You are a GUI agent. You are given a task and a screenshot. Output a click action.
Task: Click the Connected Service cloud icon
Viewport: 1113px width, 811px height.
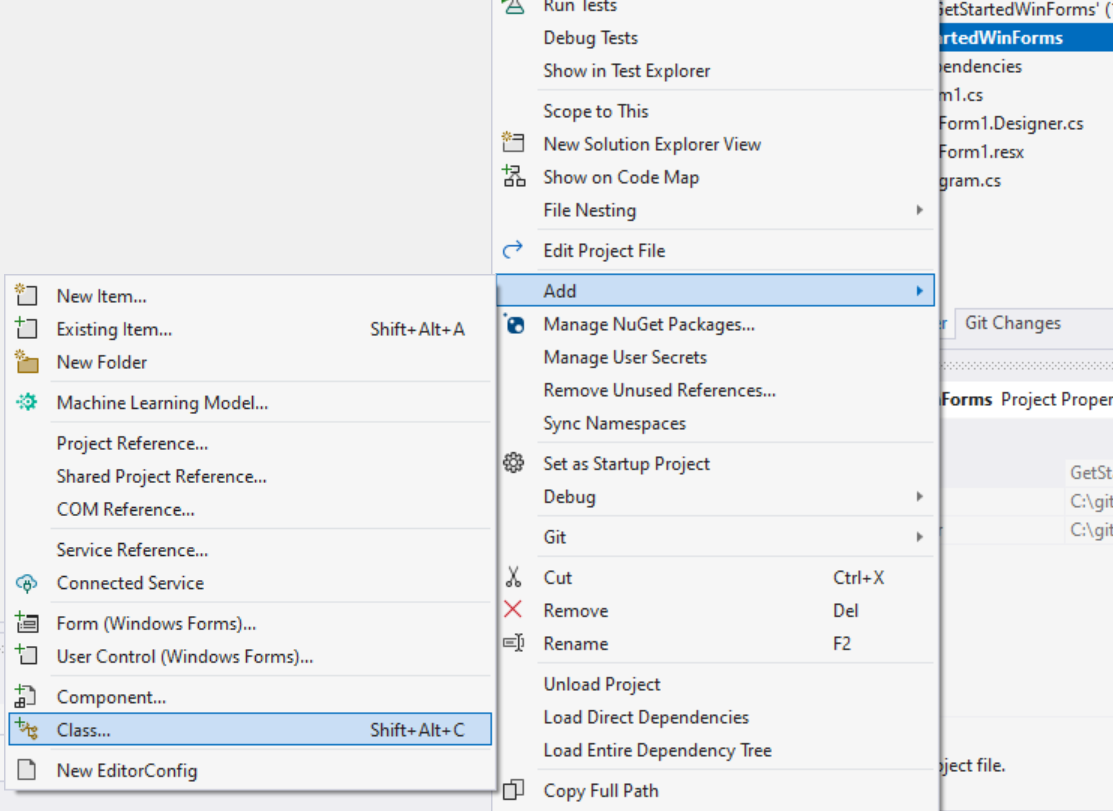coord(26,583)
